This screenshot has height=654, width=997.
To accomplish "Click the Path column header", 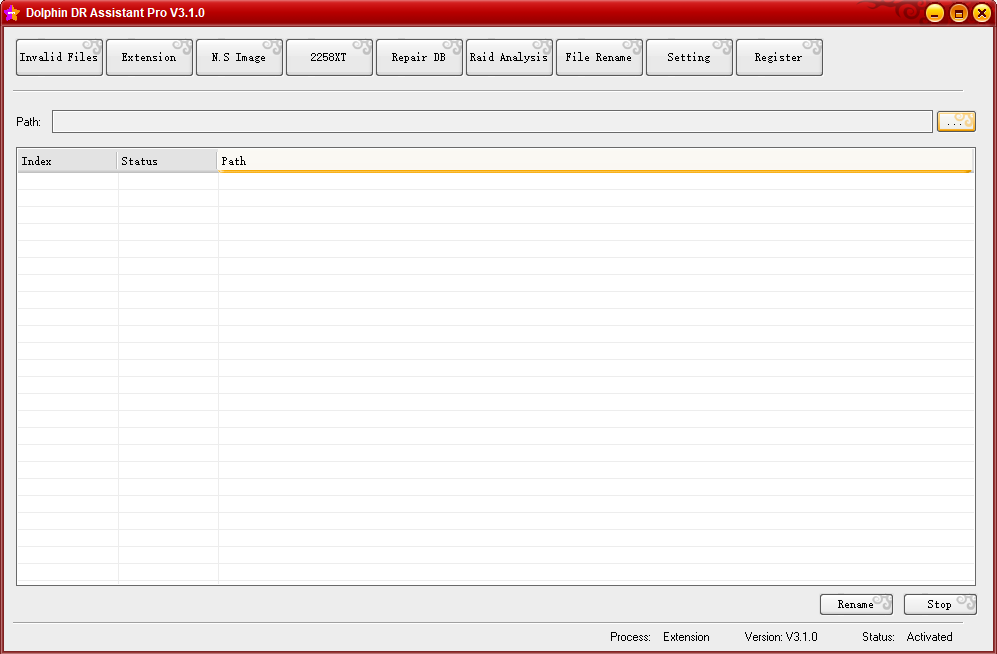I will pos(594,161).
